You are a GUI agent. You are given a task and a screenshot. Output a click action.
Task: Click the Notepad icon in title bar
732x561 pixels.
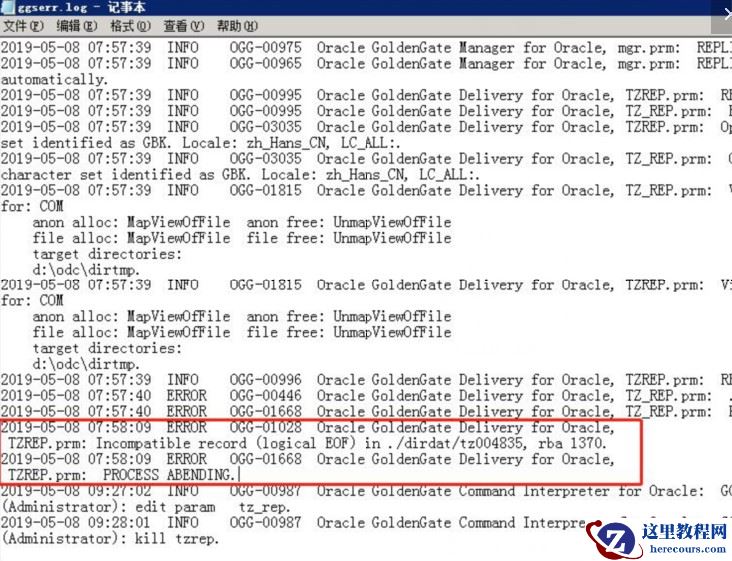[x=7, y=7]
